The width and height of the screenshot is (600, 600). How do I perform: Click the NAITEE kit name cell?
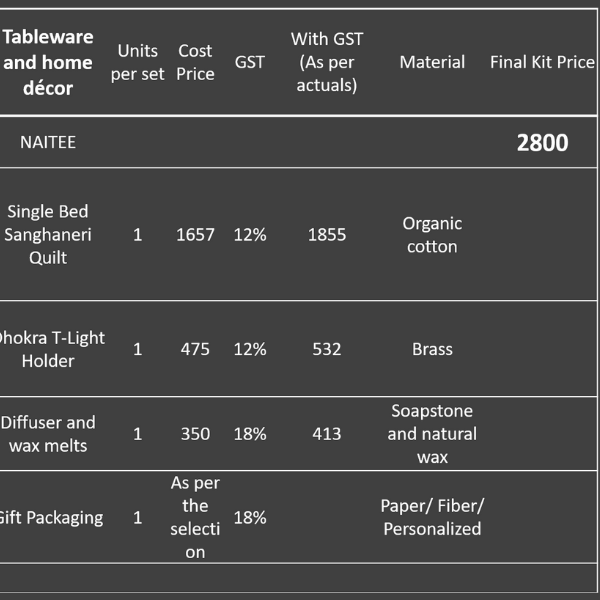pos(48,142)
